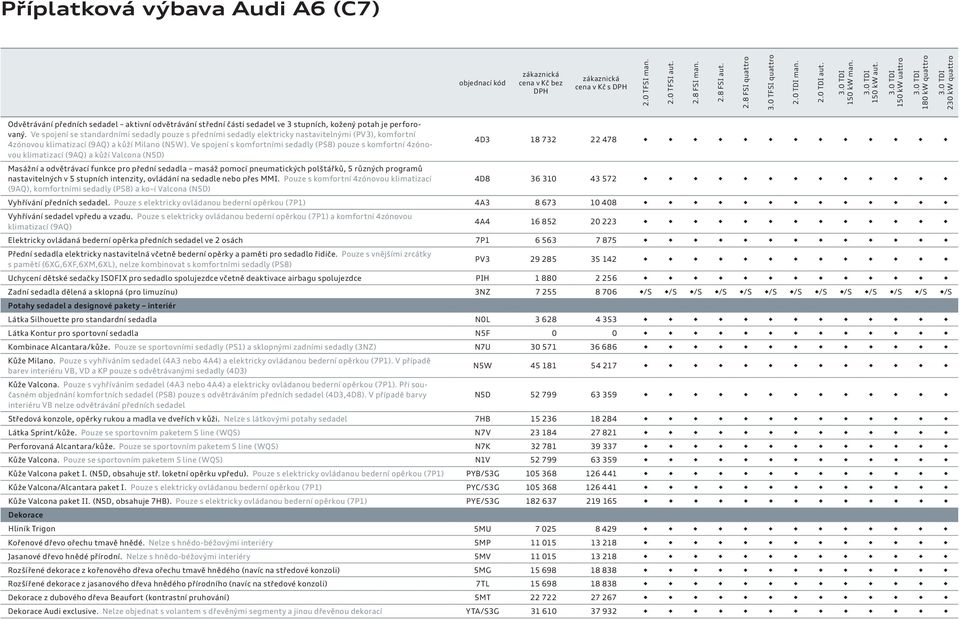
Task: Click order code "PIH"
Action: pyautogui.click(x=482, y=278)
